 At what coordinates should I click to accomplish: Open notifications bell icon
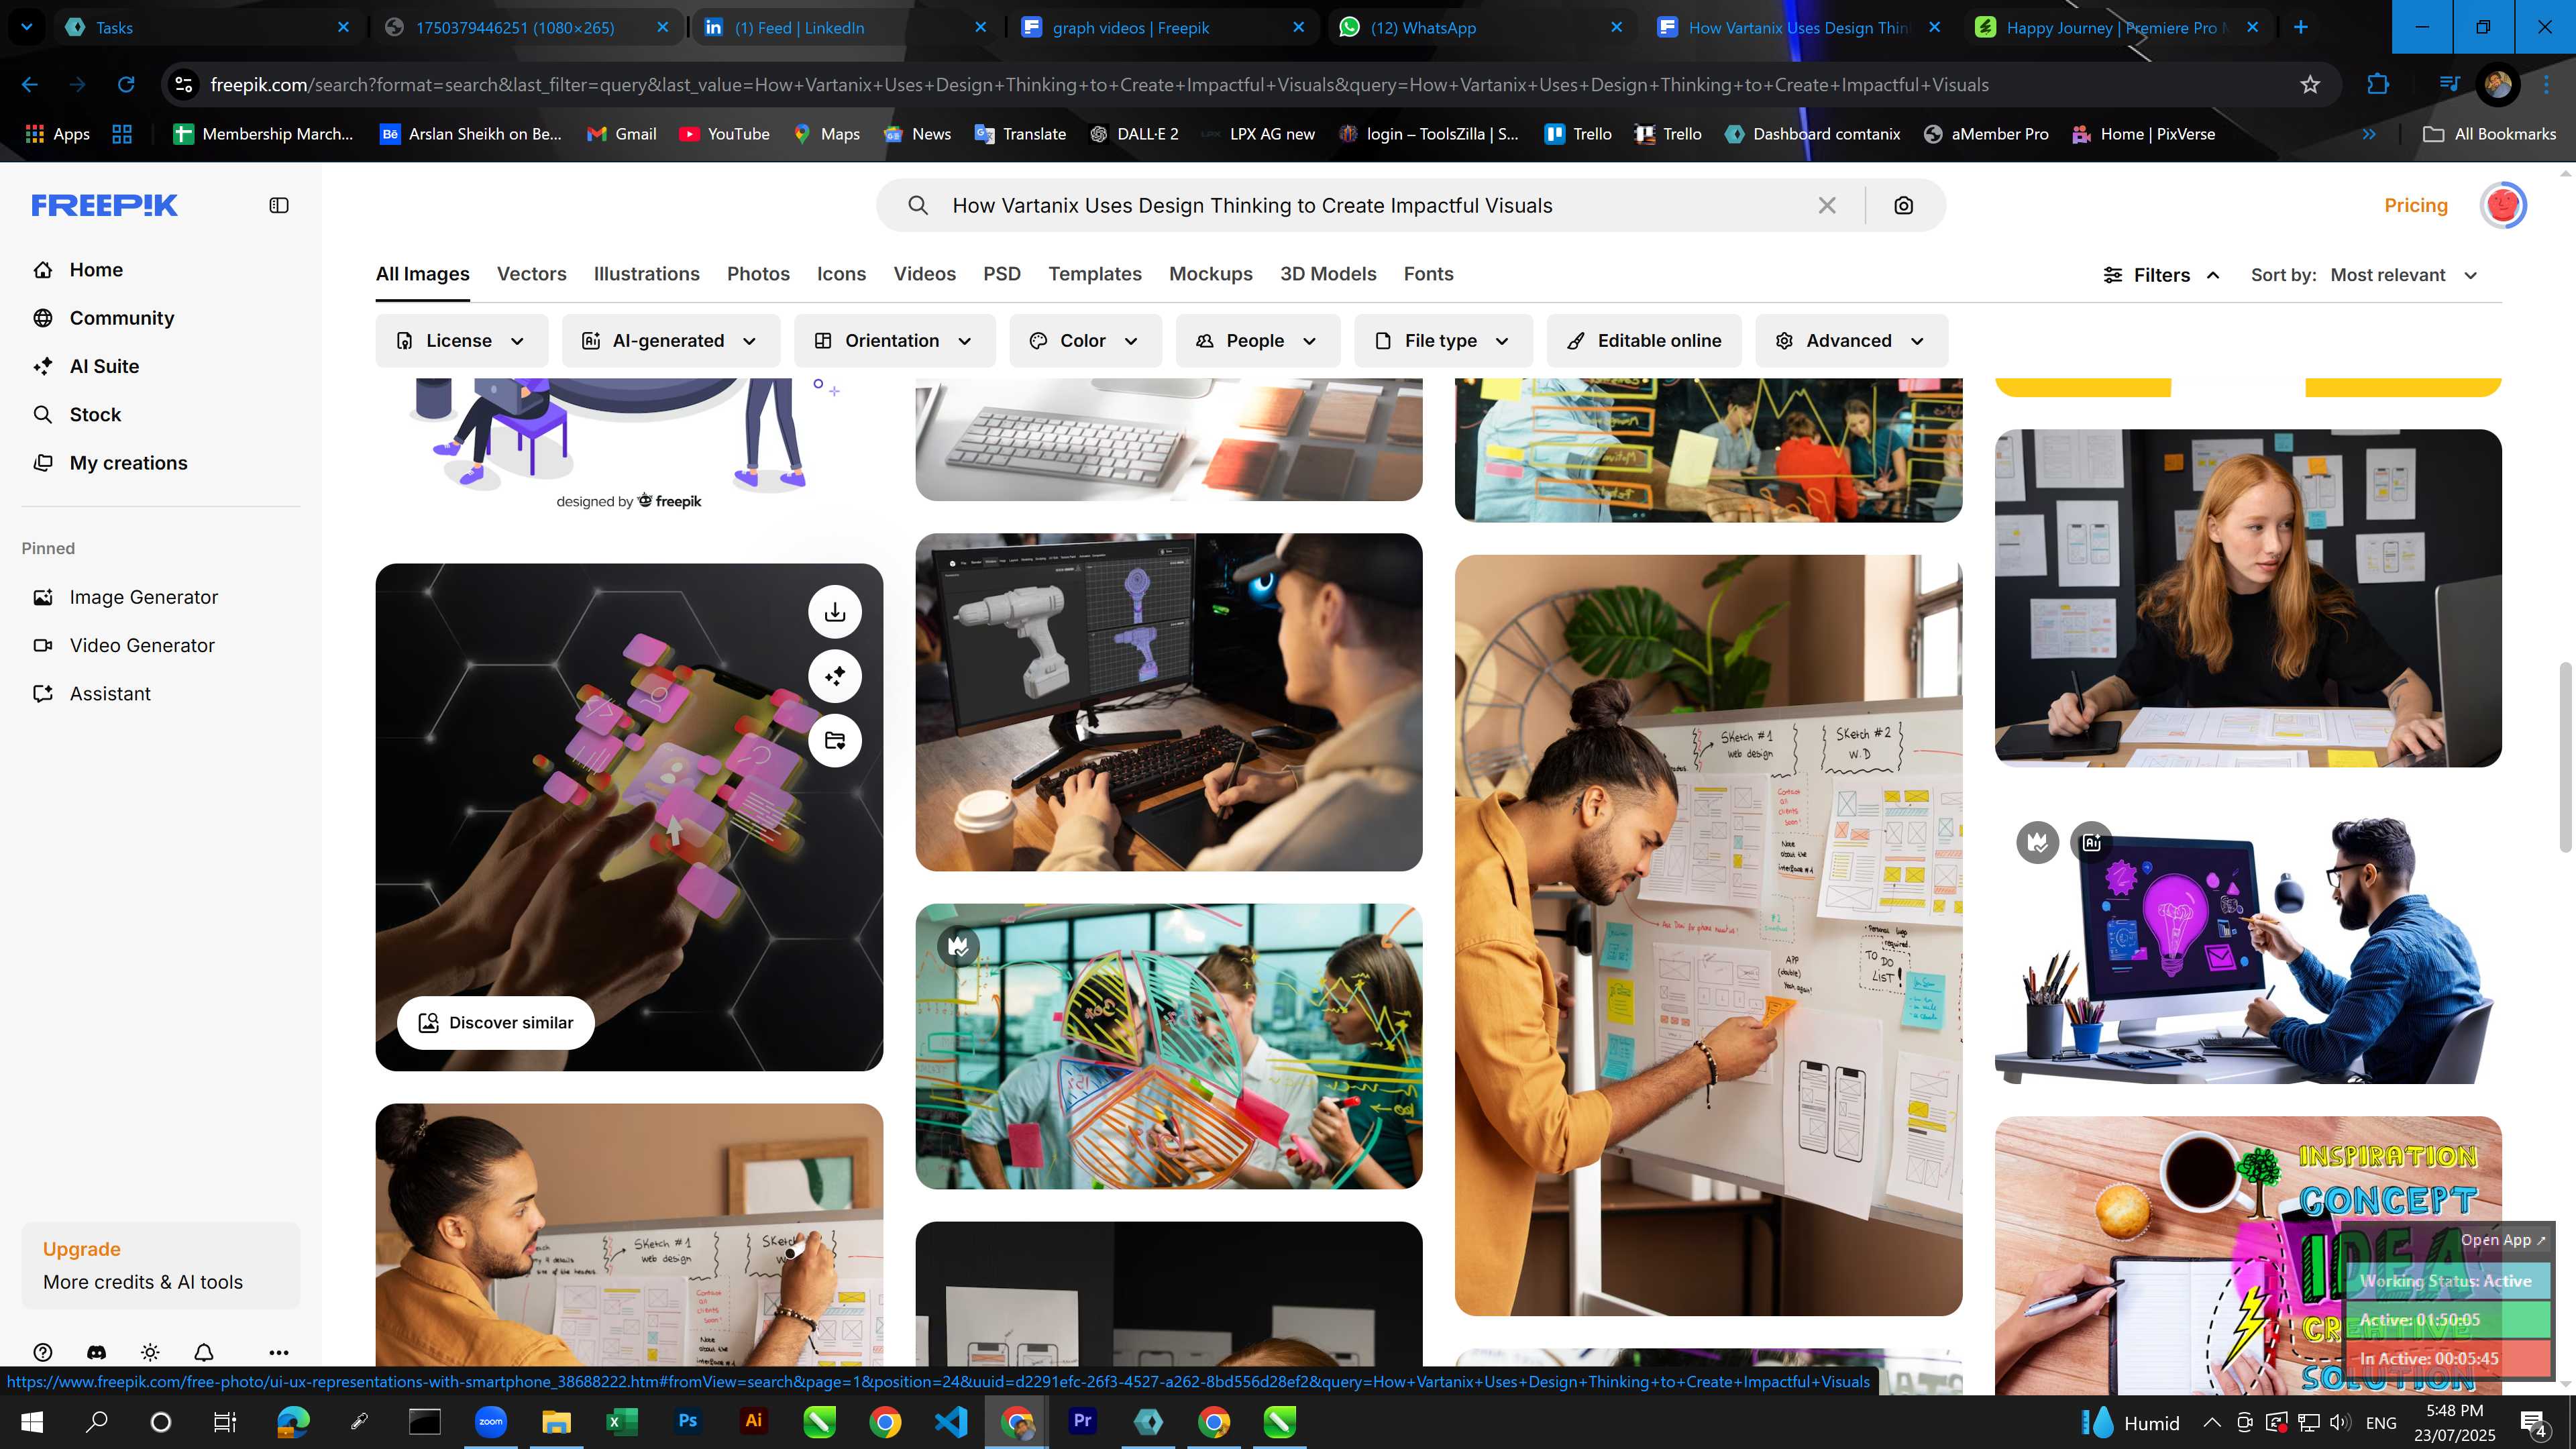point(203,1352)
